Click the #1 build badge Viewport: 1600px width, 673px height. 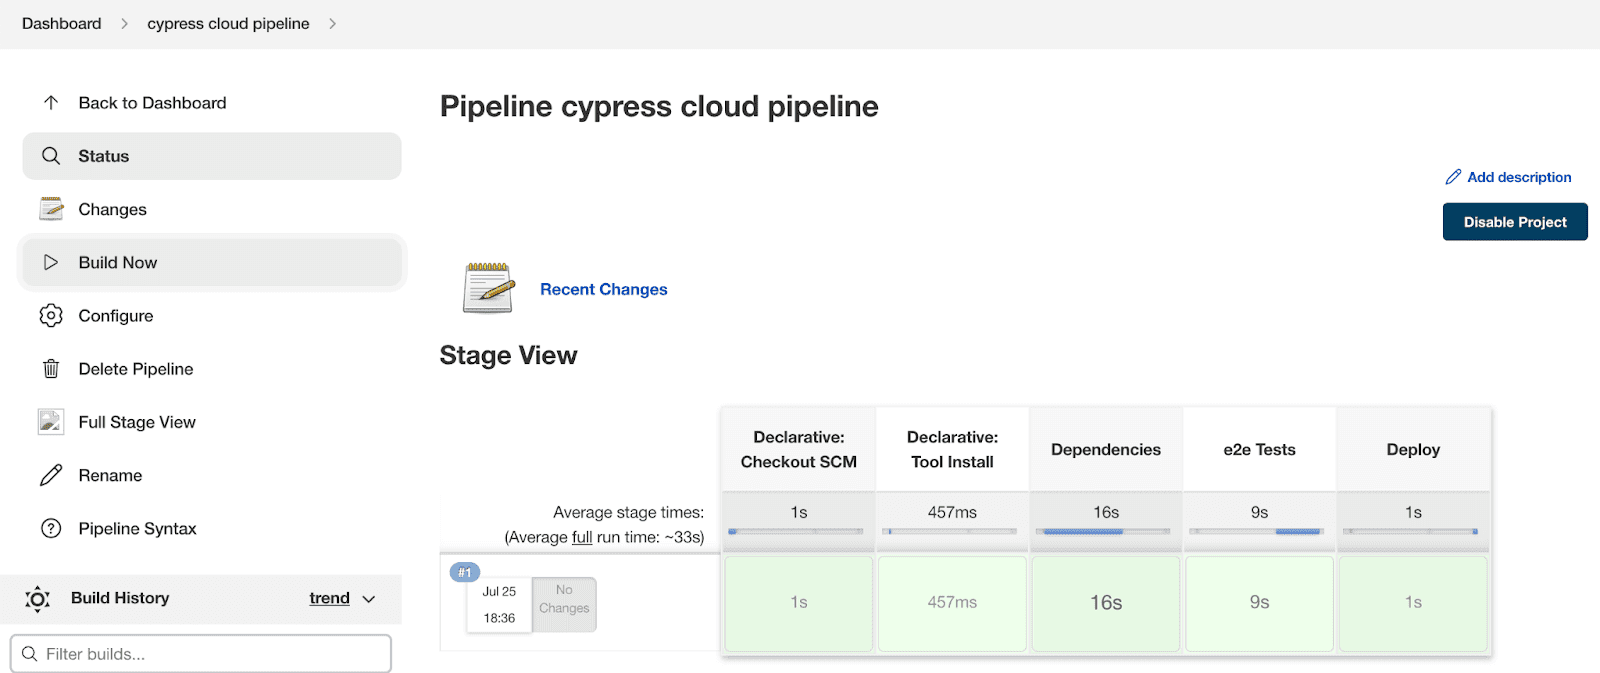[x=464, y=572]
